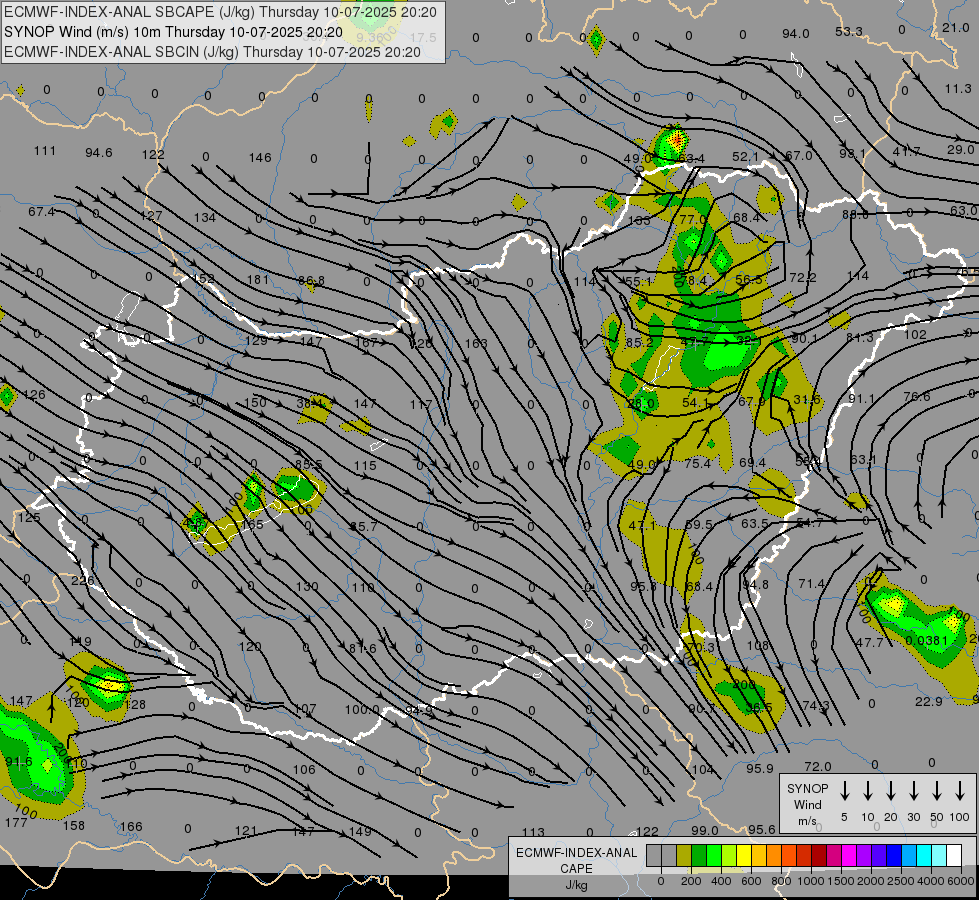Click the 4000 tick label in the CAPE legend

pos(931,881)
